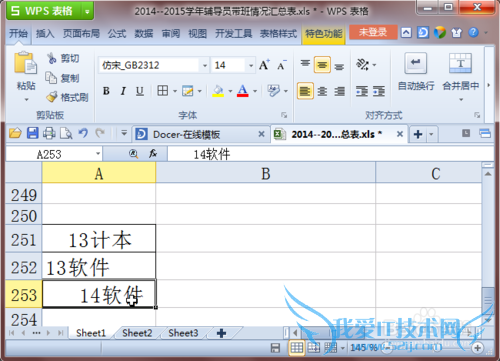Click the cell fill bucket icon
The height and width of the screenshot is (361, 500).
click(x=218, y=91)
